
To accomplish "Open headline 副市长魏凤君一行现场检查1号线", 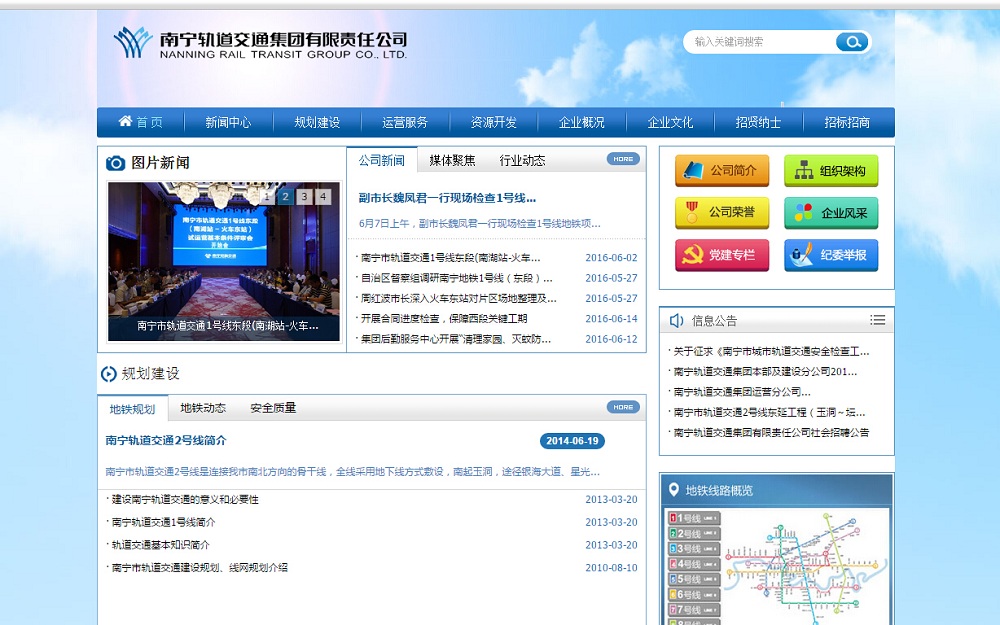I will 447,198.
